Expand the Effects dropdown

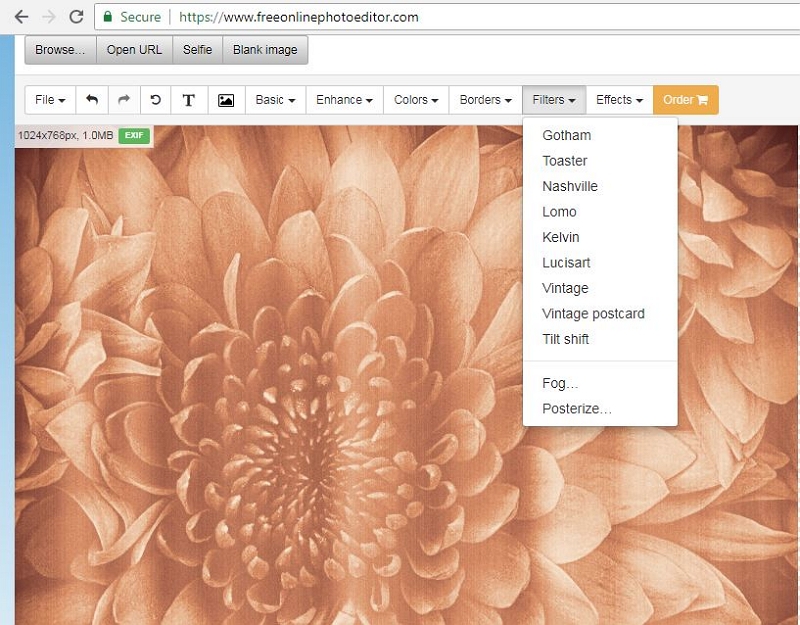(618, 99)
